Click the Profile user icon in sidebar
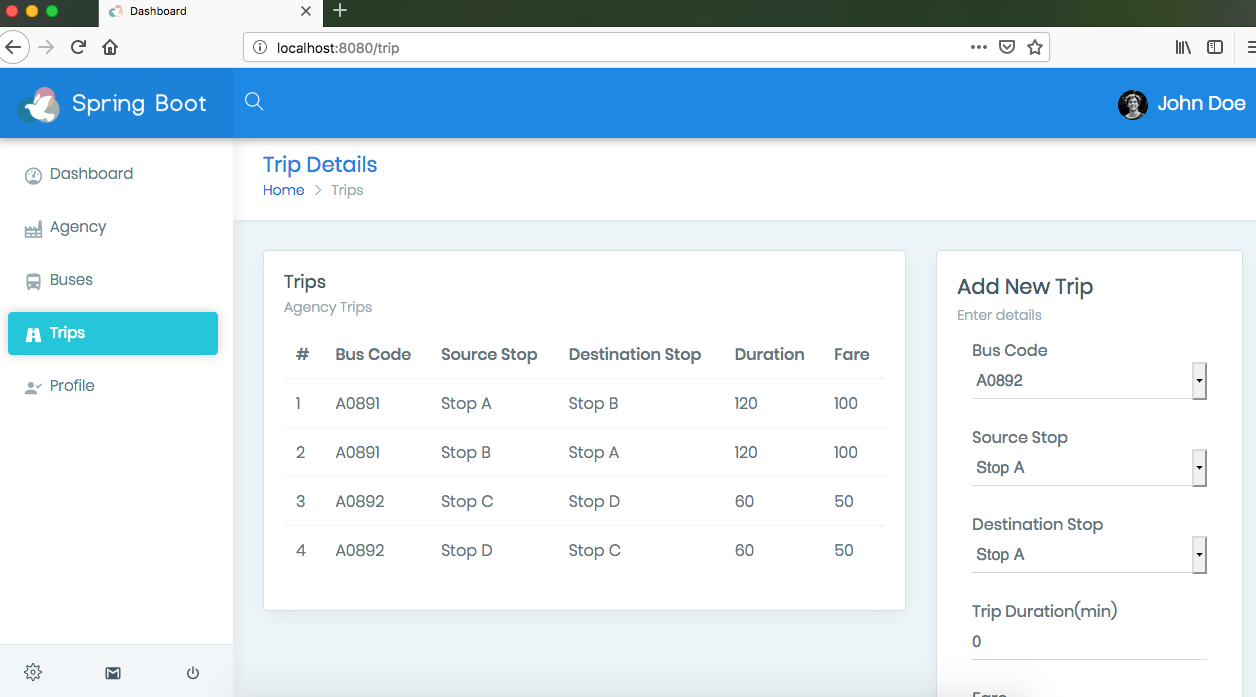Image resolution: width=1256 pixels, height=697 pixels. (x=33, y=387)
